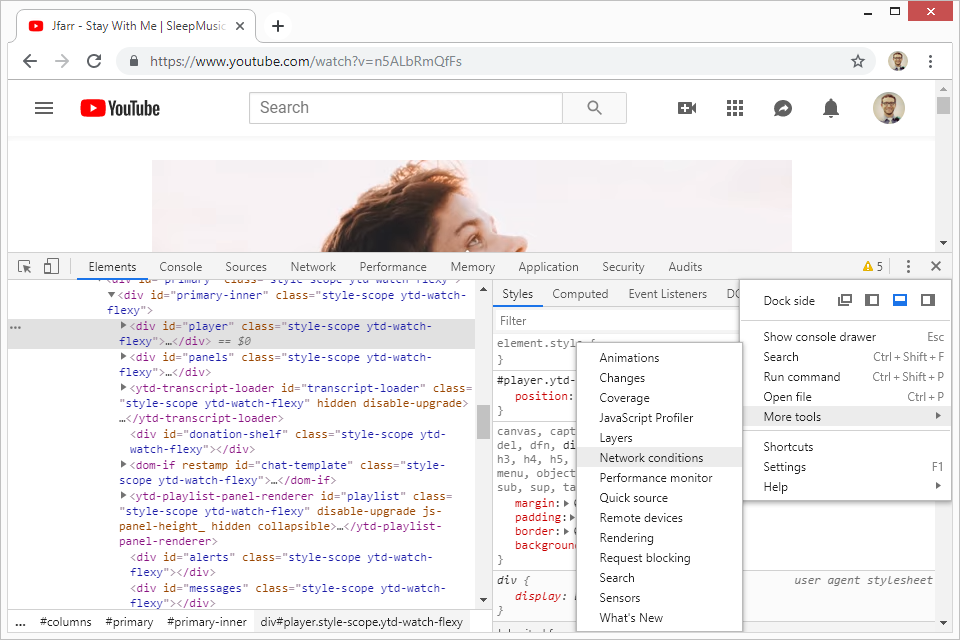Screen dimensions: 960x640
Task: Expand the div id="player" tree node
Action: click(124, 326)
